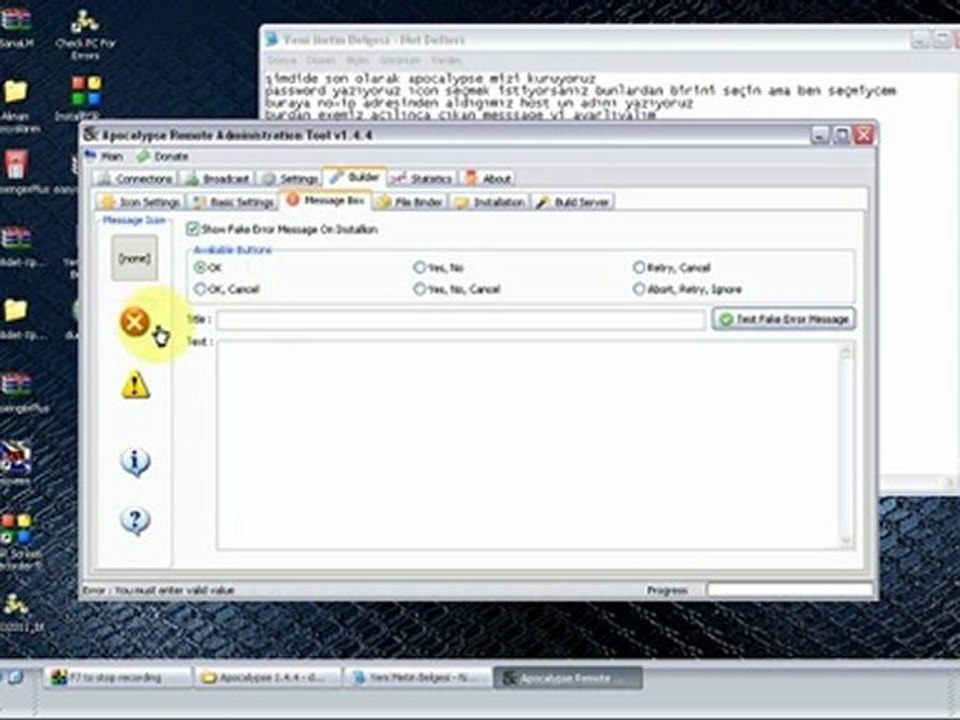Viewport: 960px width, 720px height.
Task: Select the Message Box sub-tab
Action: (x=326, y=200)
